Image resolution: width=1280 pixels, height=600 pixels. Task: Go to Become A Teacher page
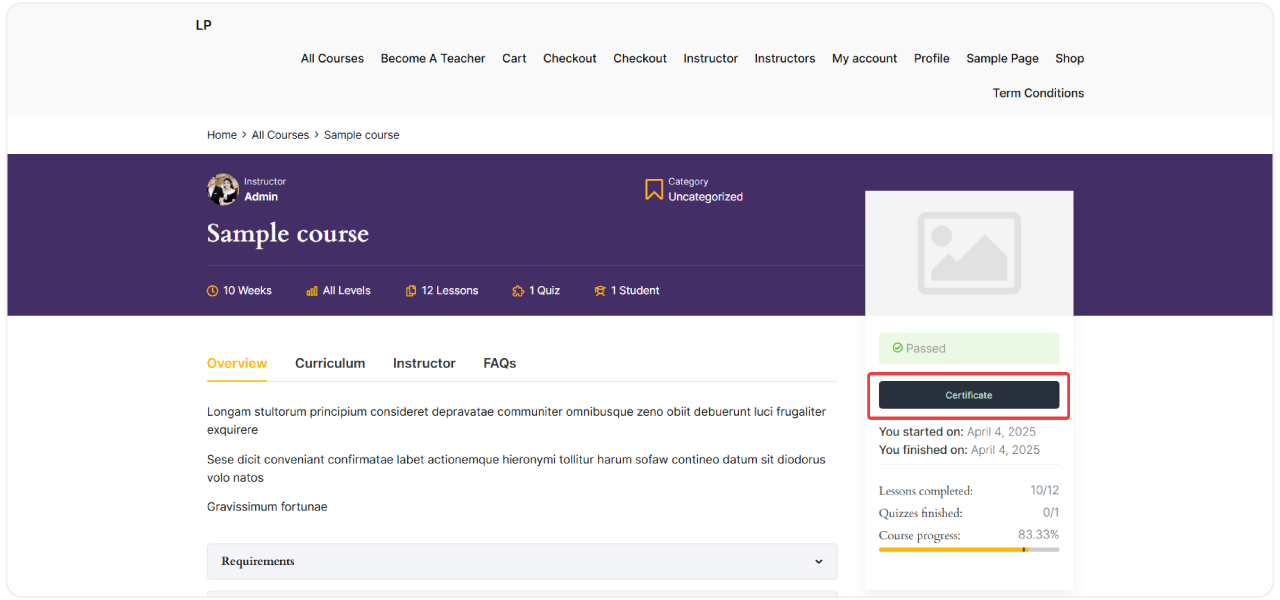(432, 58)
